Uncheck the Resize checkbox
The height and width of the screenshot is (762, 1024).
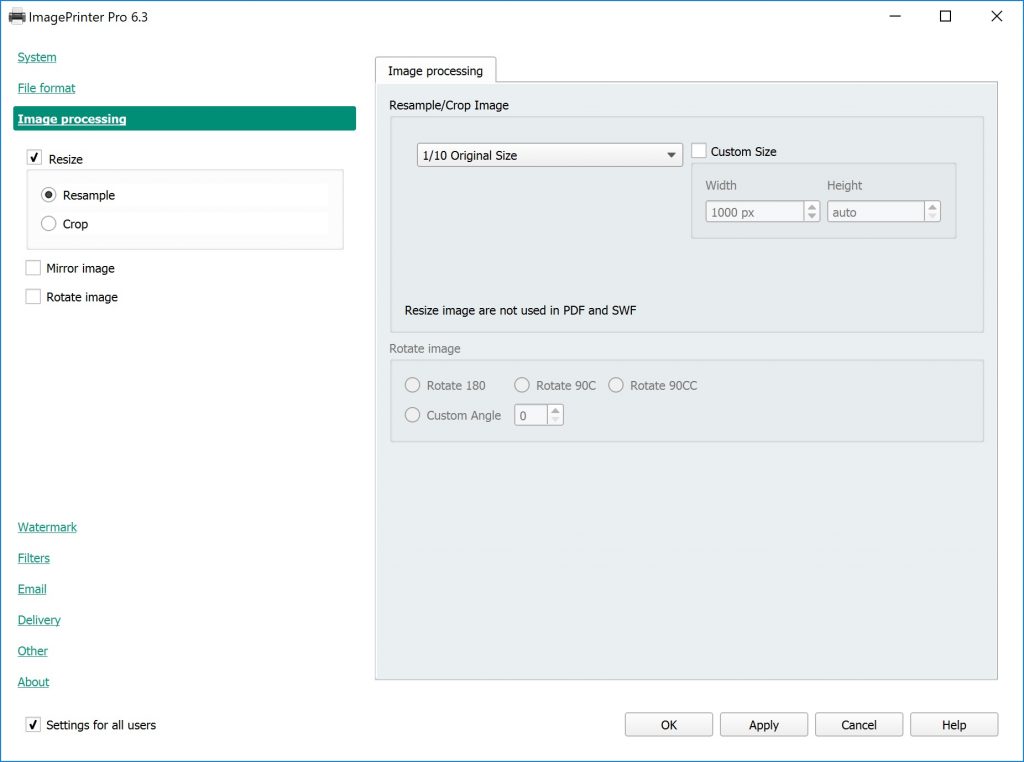tap(34, 158)
